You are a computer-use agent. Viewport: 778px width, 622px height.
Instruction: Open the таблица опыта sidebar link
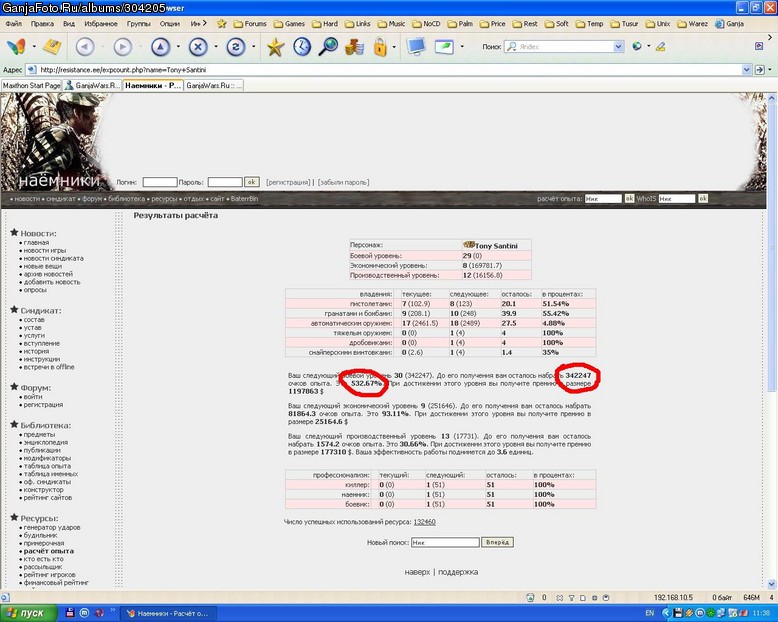coord(47,466)
